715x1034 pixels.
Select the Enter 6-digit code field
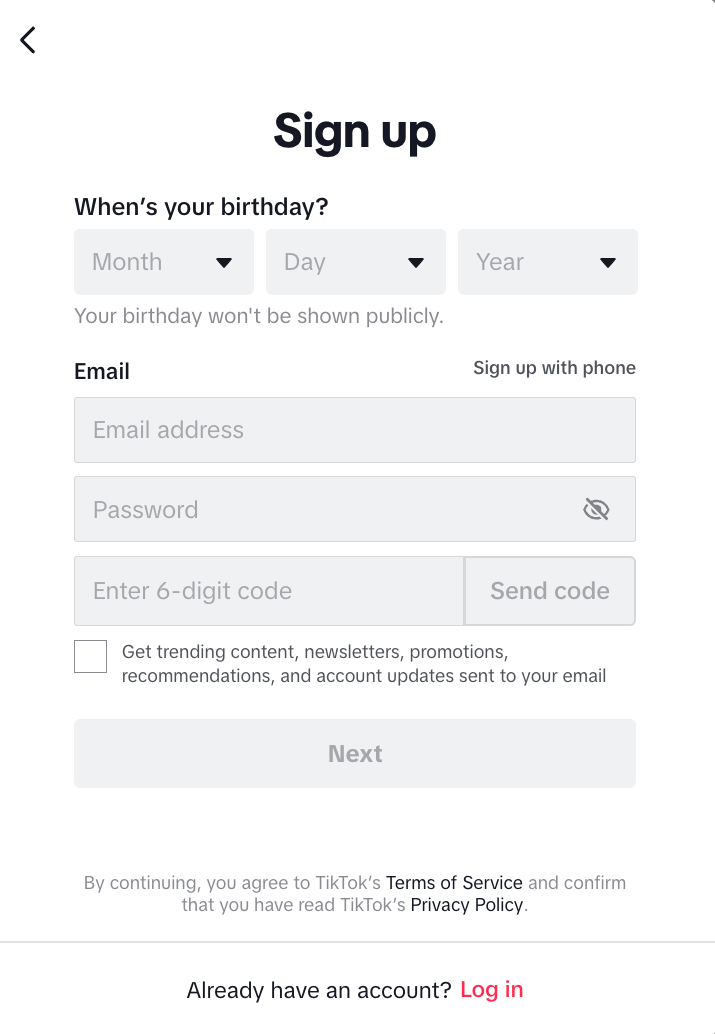tap(250, 590)
